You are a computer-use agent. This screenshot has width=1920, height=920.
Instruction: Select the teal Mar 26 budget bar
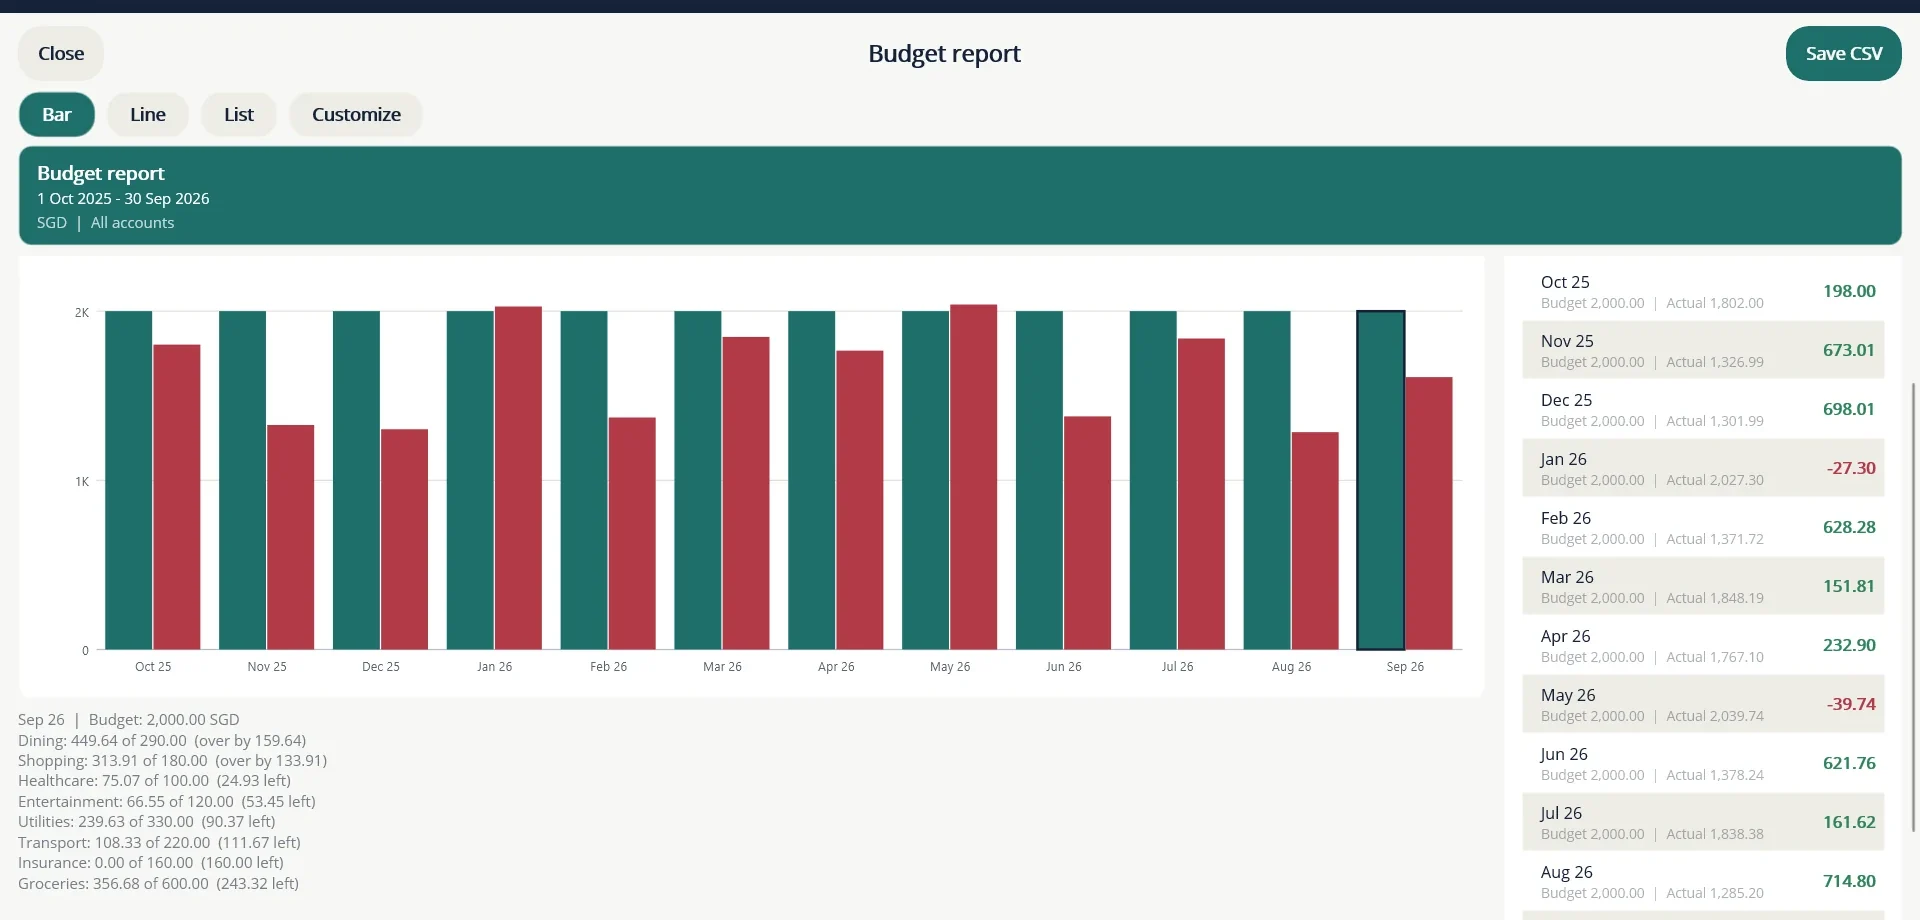tap(698, 480)
